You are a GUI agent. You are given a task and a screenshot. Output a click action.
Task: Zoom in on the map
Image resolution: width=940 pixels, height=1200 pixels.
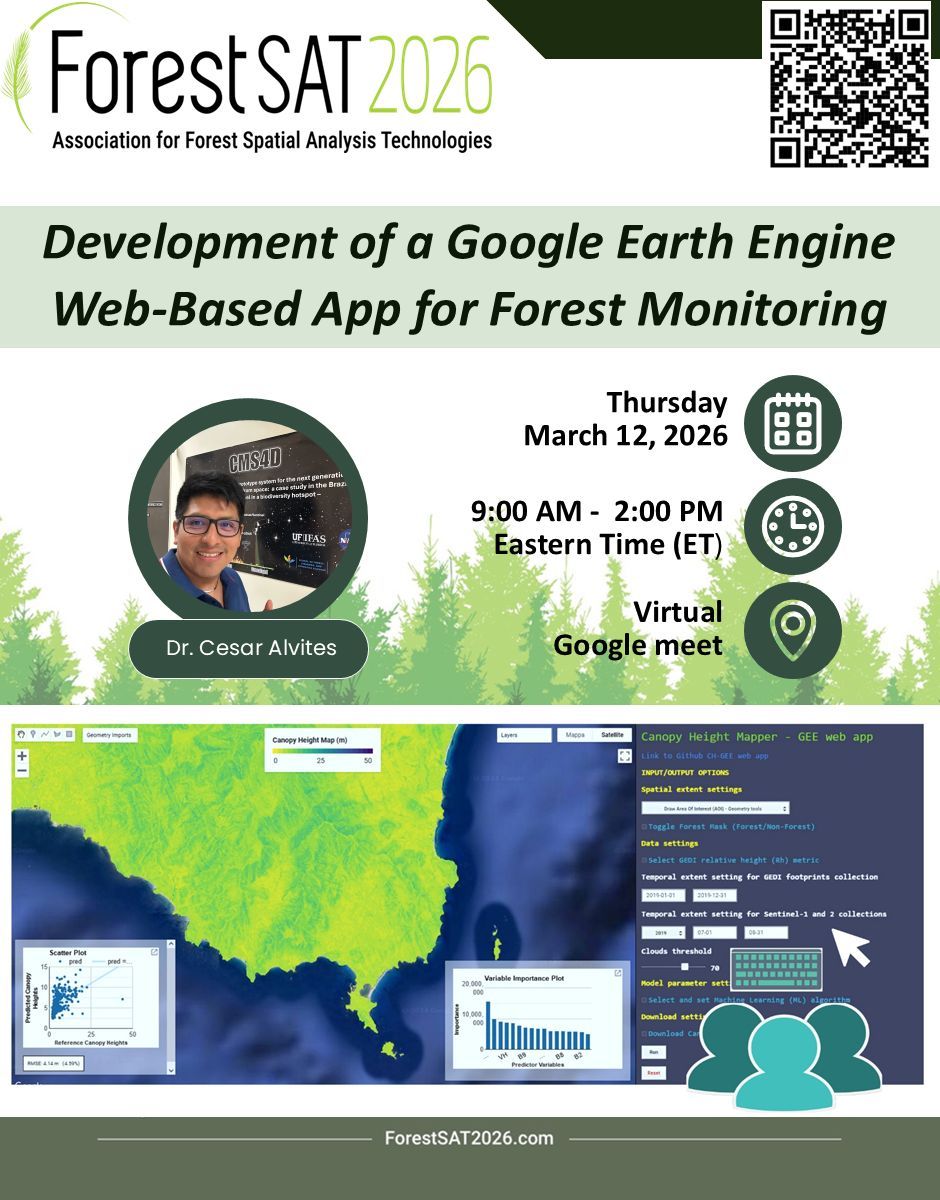(23, 757)
